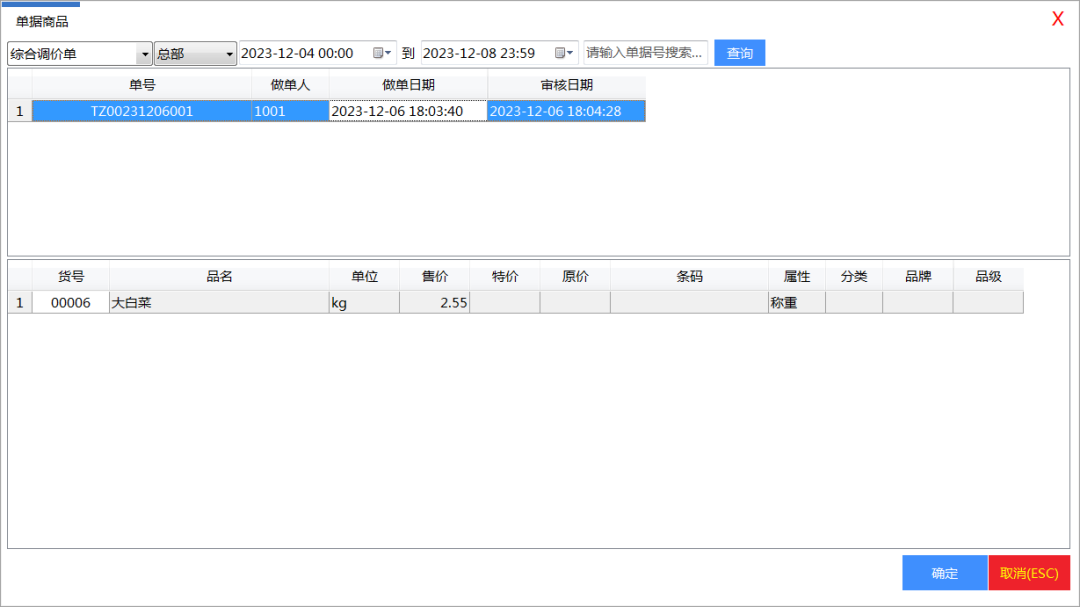1080x607 pixels.
Task: Click the 售价 column header
Action: [x=434, y=276]
